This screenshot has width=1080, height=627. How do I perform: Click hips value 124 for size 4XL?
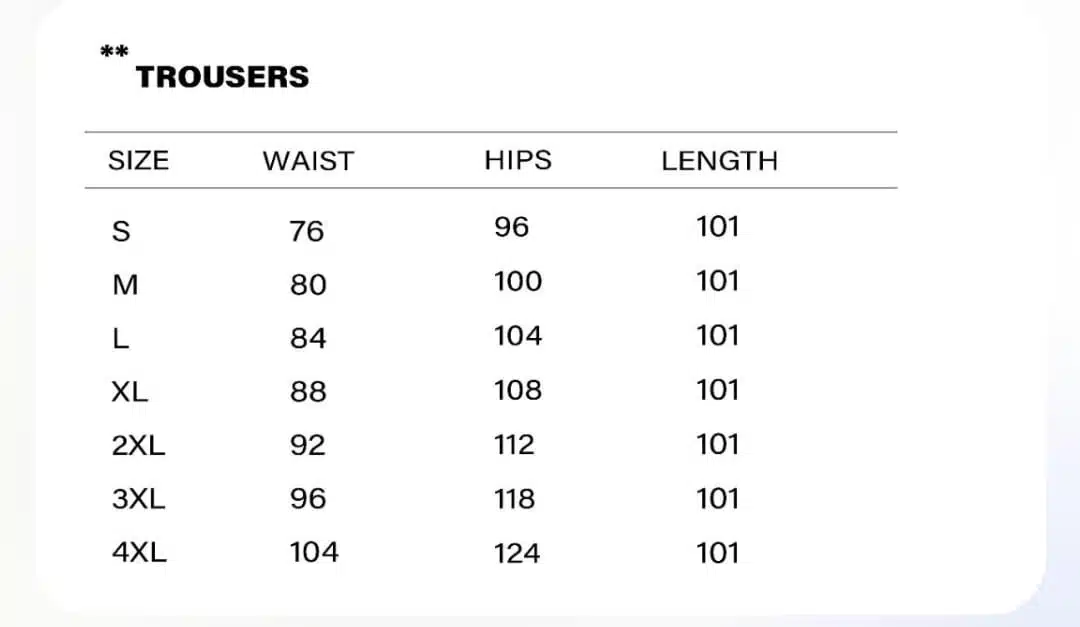pyautogui.click(x=517, y=553)
